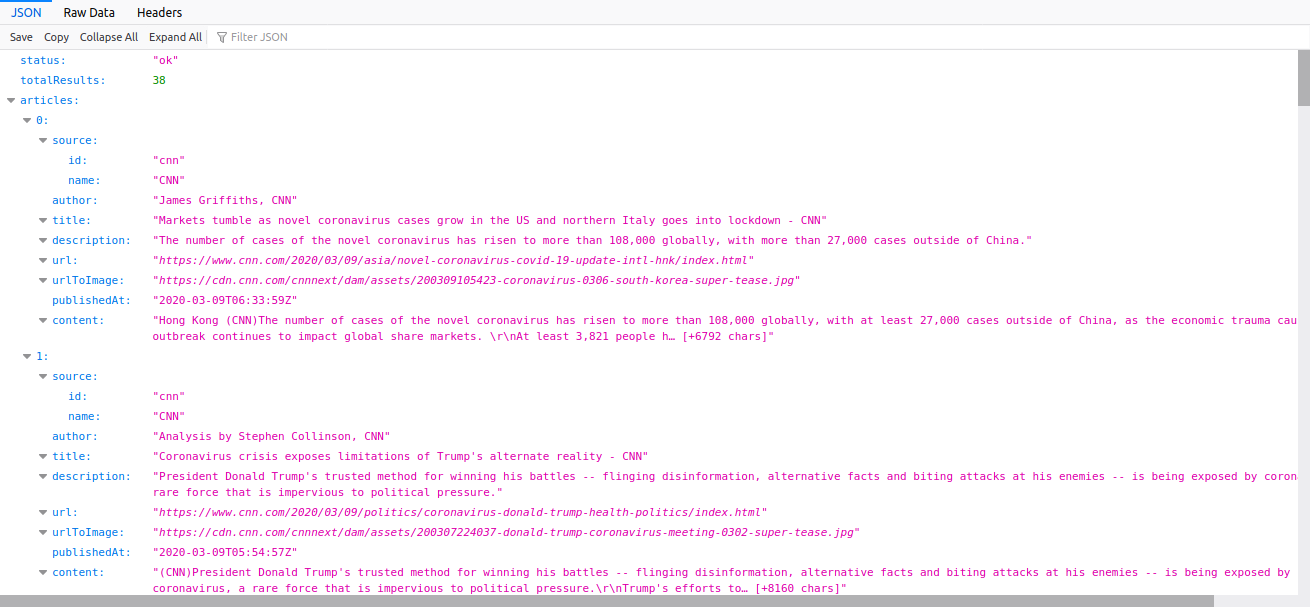Image resolution: width=1310 pixels, height=607 pixels.
Task: Toggle url arrow for donald-trump-health-politics link
Action: 43,512
